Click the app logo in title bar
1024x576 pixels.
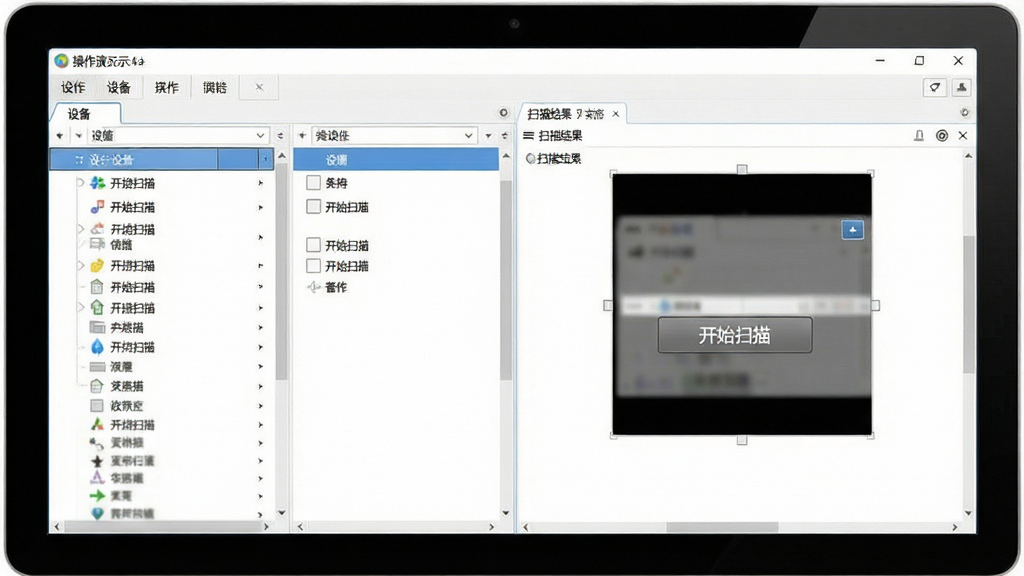(61, 61)
